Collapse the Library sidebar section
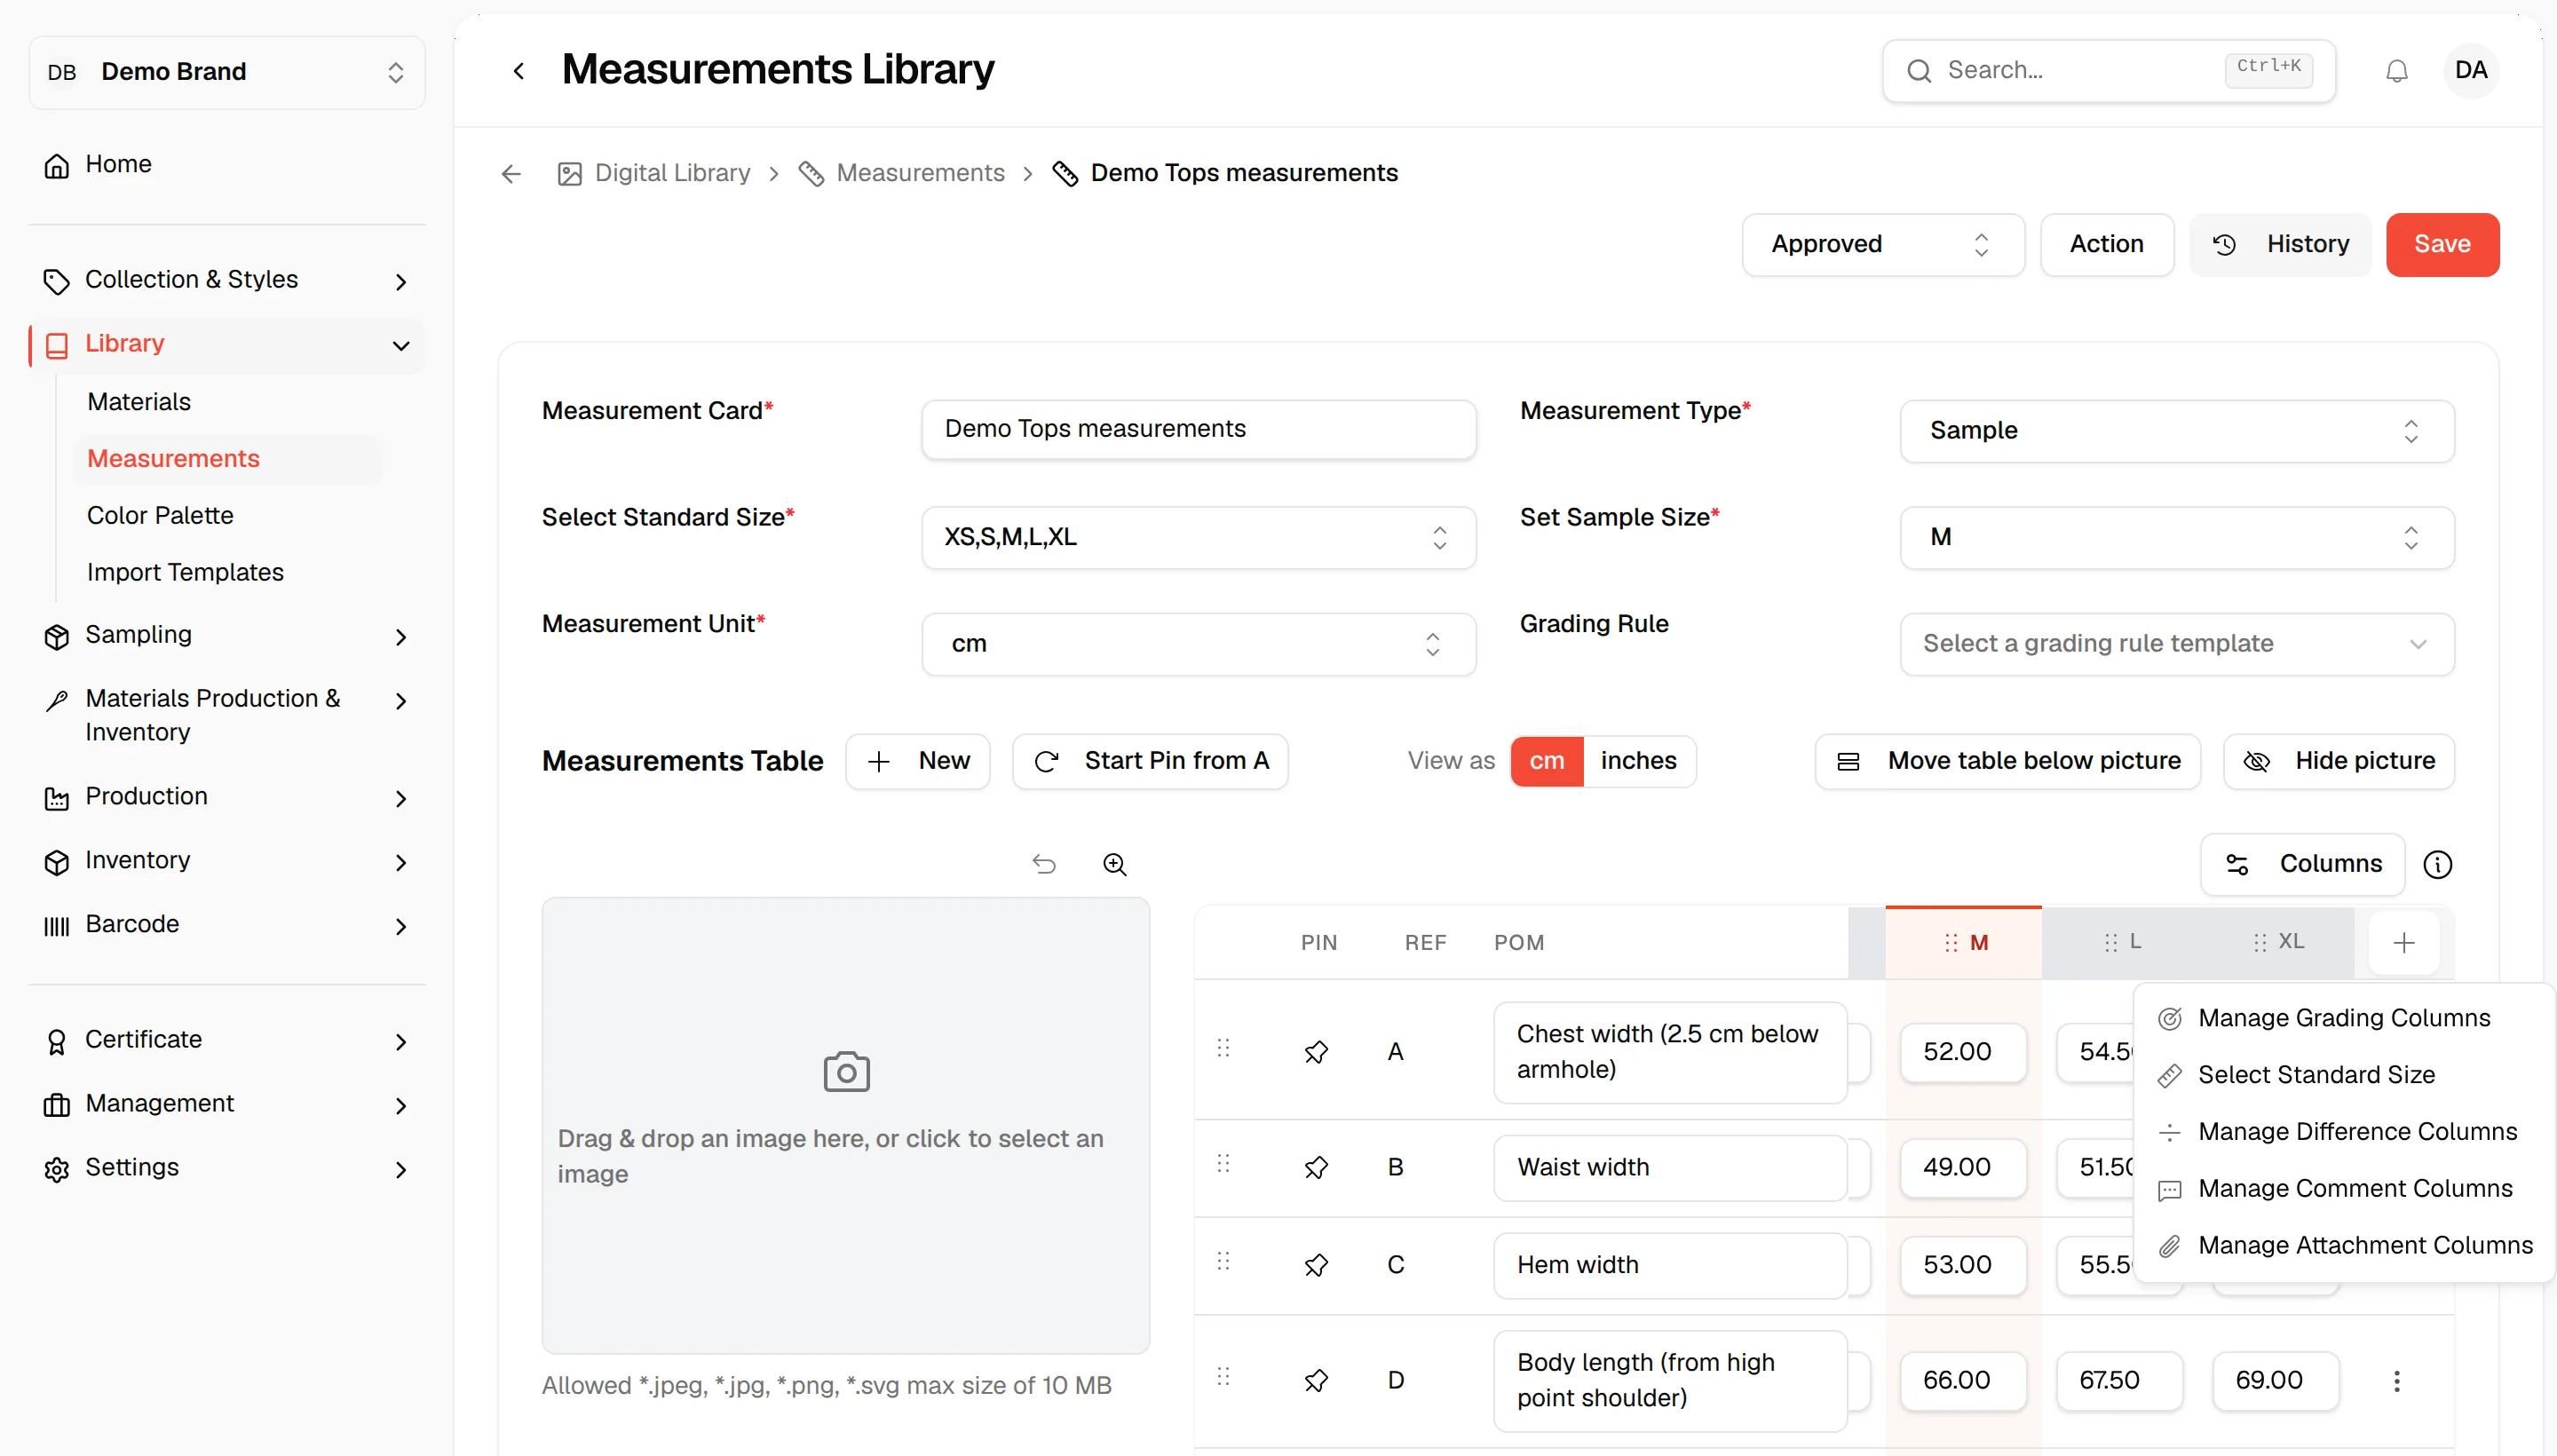The width and height of the screenshot is (2557, 1456). (226, 345)
